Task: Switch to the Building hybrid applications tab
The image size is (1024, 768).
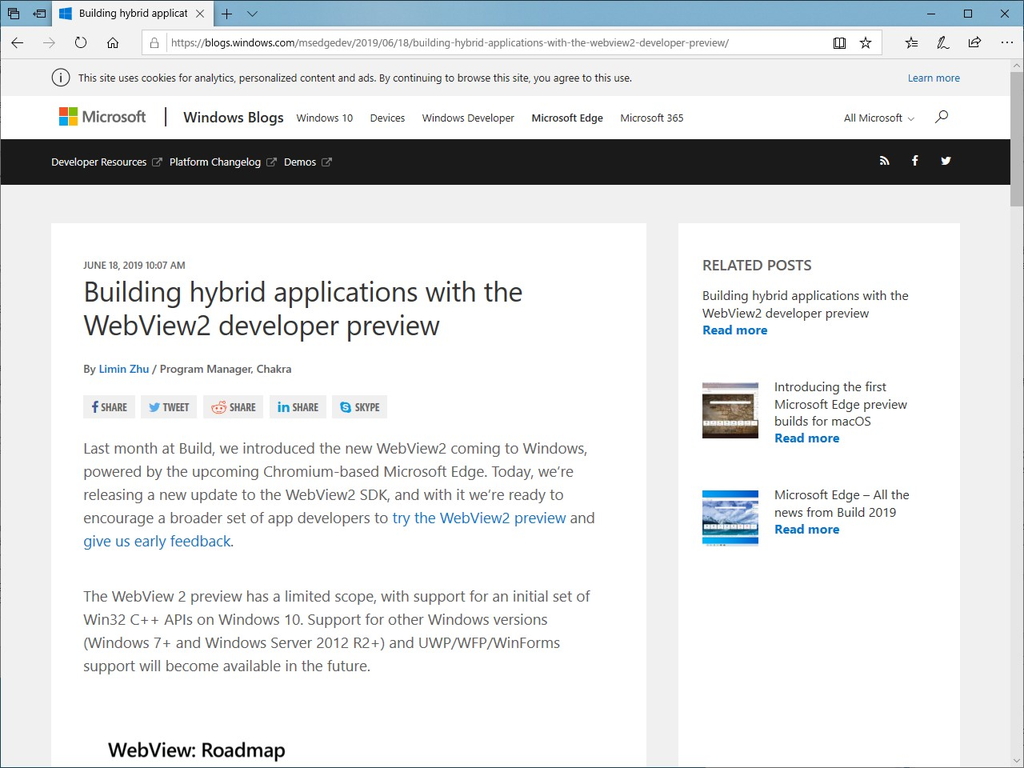Action: point(130,14)
